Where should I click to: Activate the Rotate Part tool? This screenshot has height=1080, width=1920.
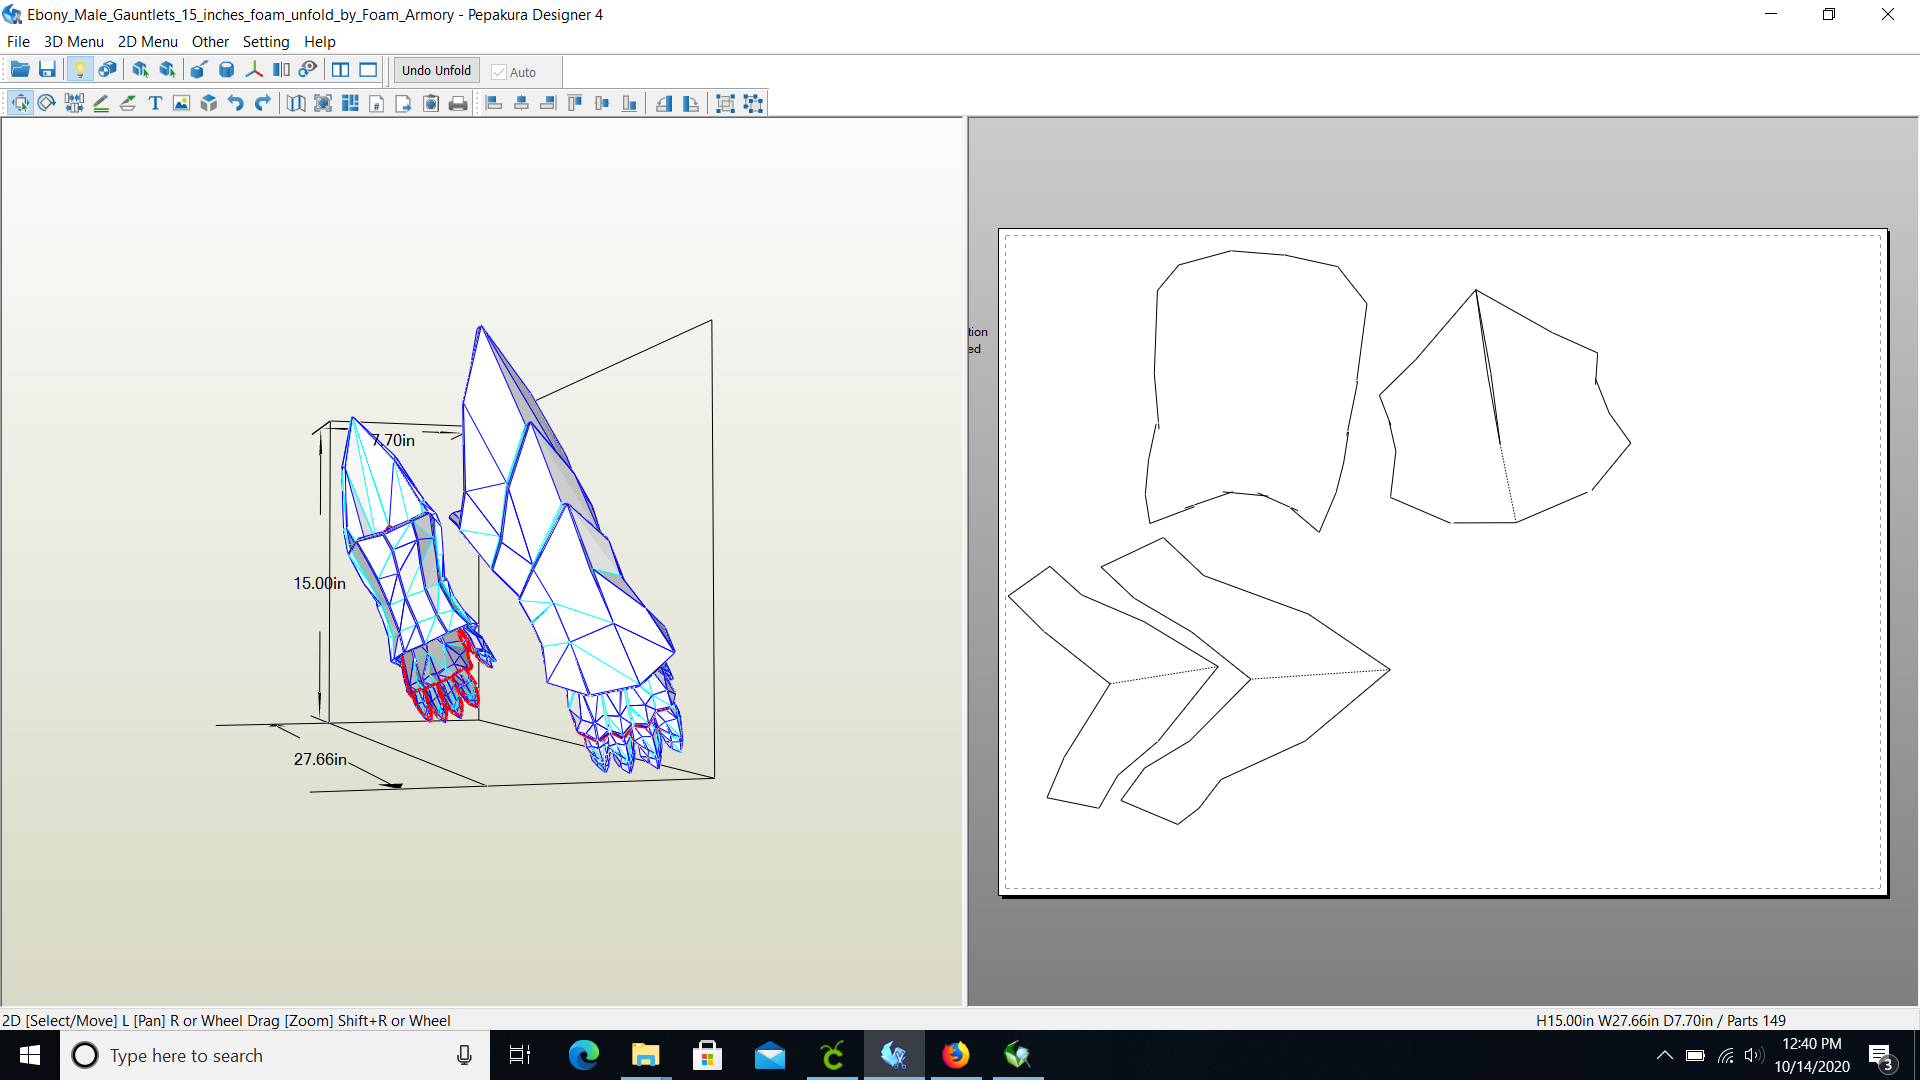pyautogui.click(x=46, y=102)
